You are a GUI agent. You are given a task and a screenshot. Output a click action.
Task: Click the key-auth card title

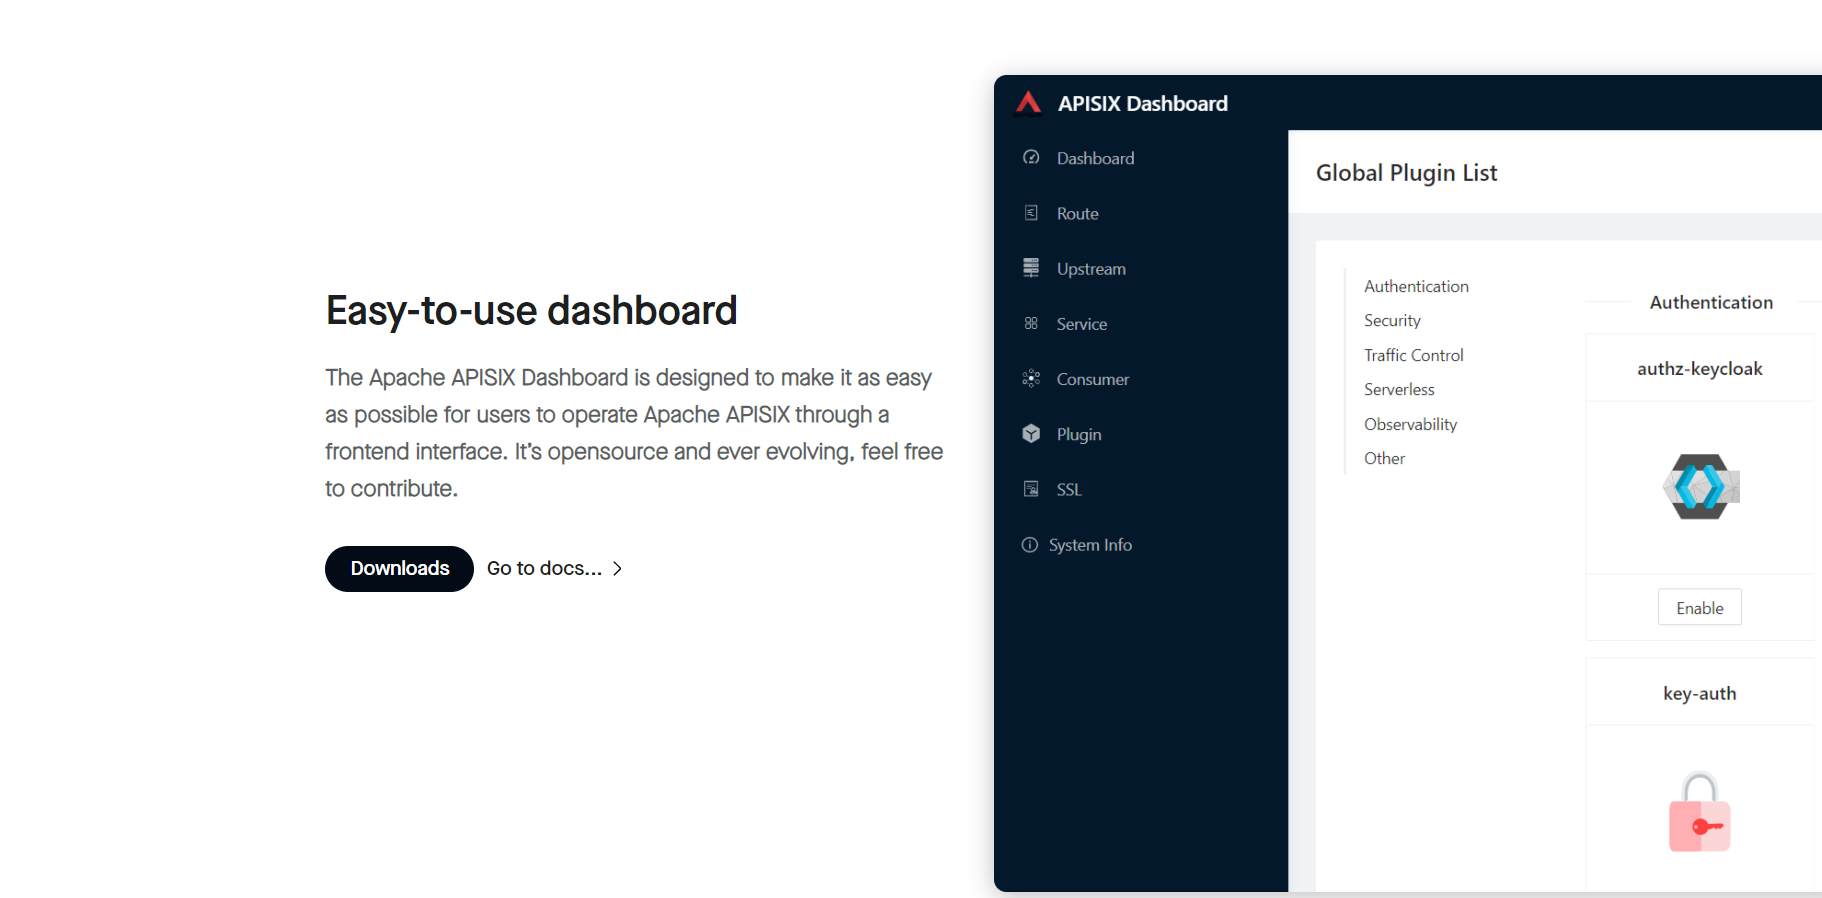[1700, 693]
